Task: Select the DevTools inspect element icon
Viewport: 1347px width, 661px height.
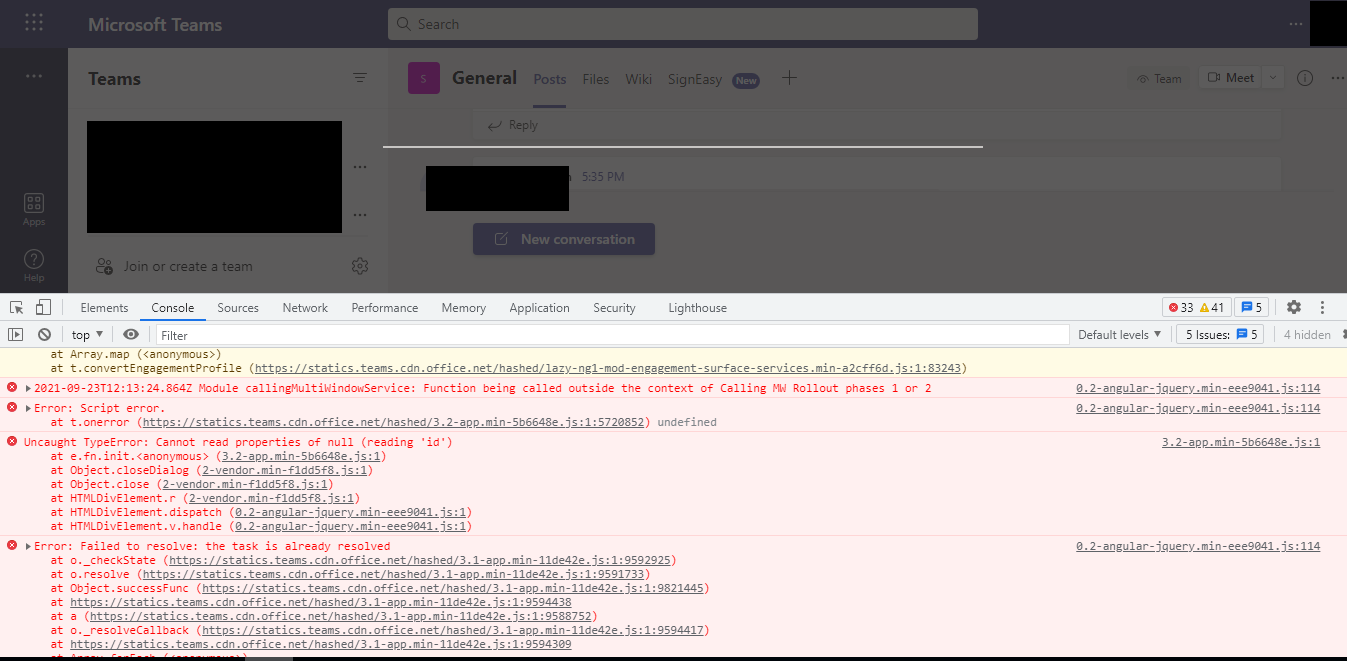Action: [17, 307]
